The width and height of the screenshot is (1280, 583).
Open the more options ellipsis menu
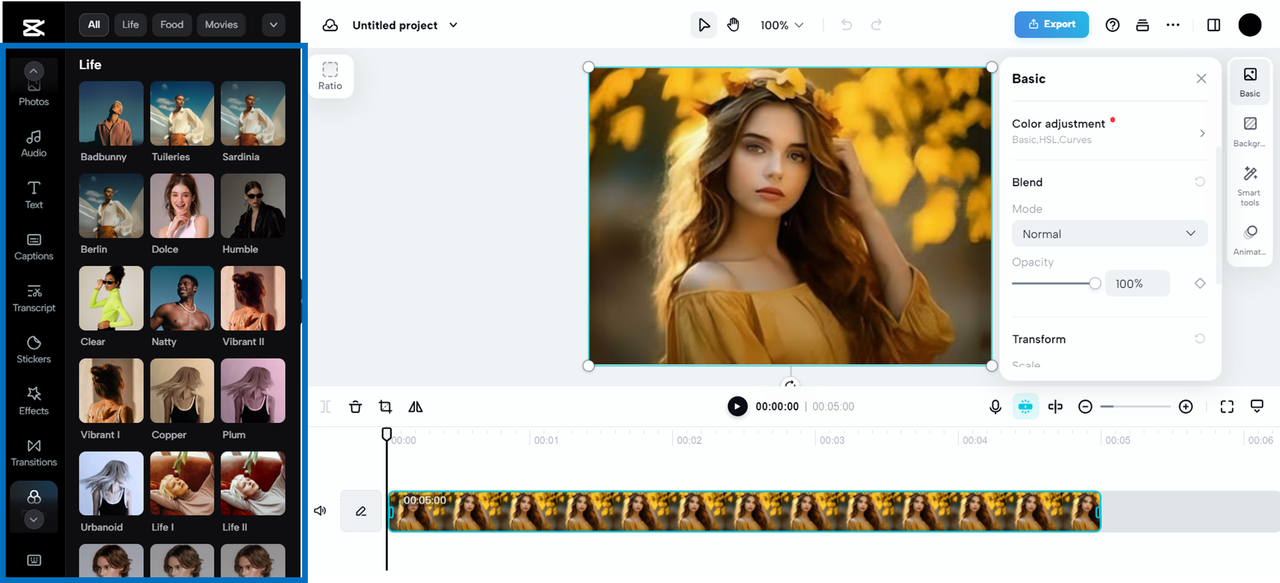(x=1173, y=25)
